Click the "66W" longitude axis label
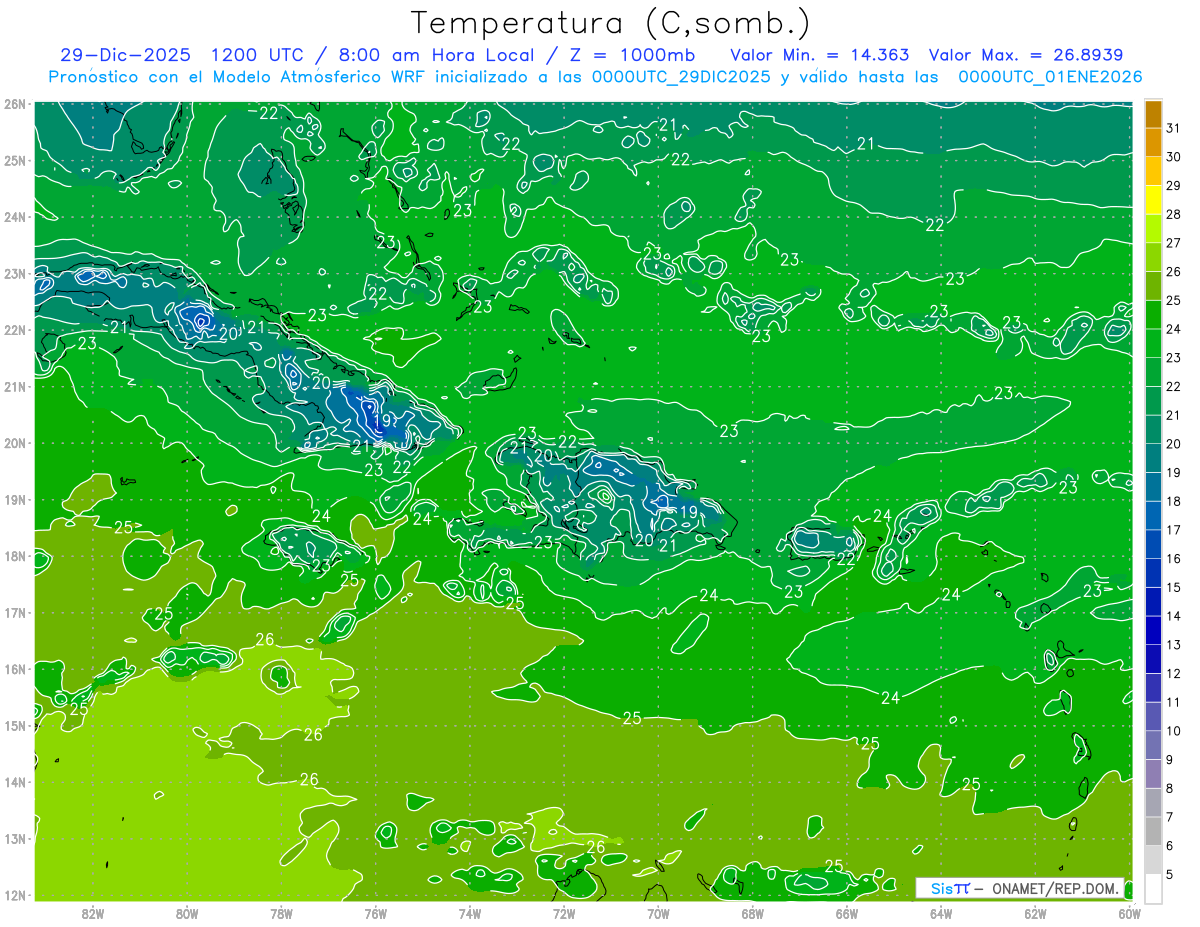This screenshot has height=927, width=1200. coord(846,913)
